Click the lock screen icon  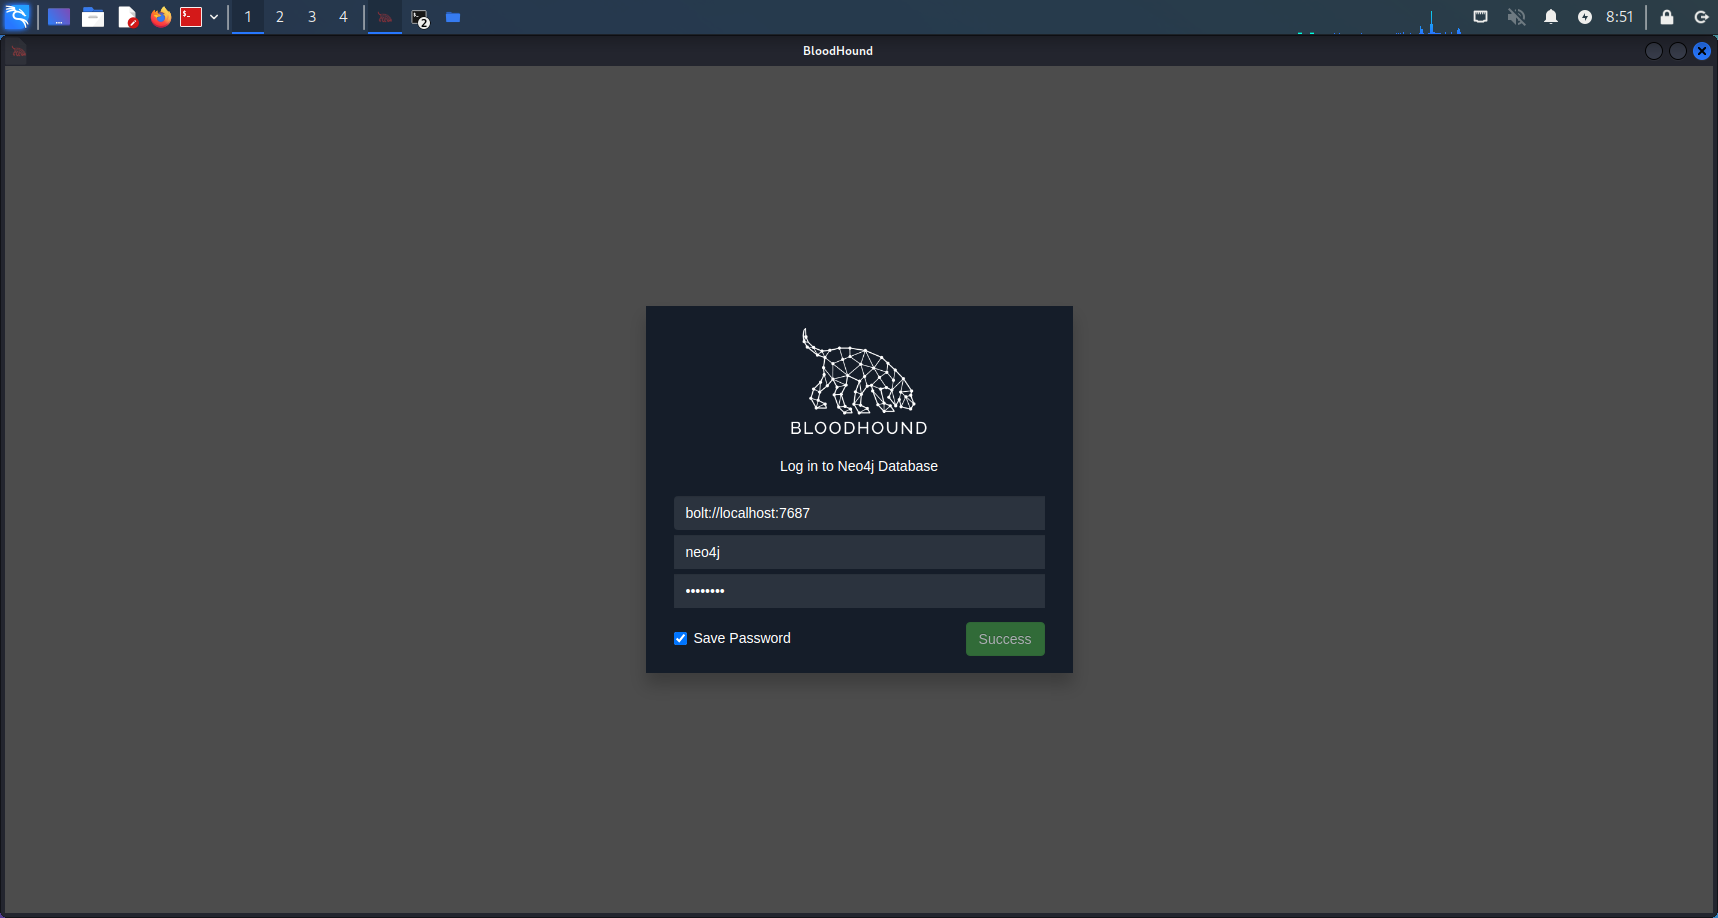pyautogui.click(x=1667, y=17)
